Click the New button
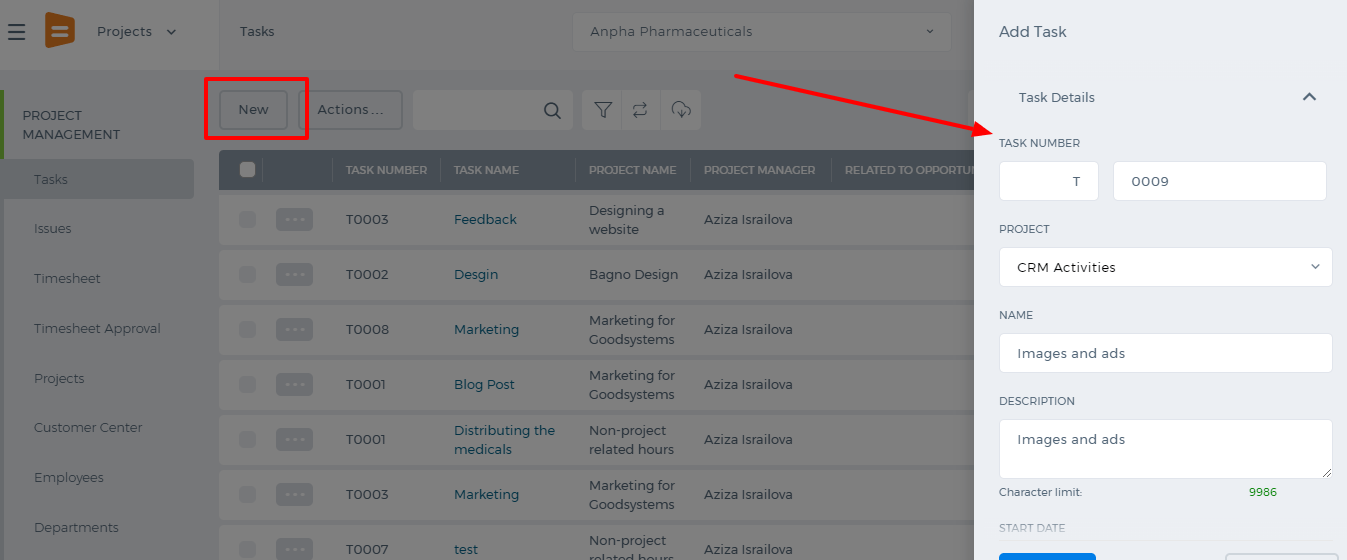This screenshot has height=560, width=1347. [254, 110]
